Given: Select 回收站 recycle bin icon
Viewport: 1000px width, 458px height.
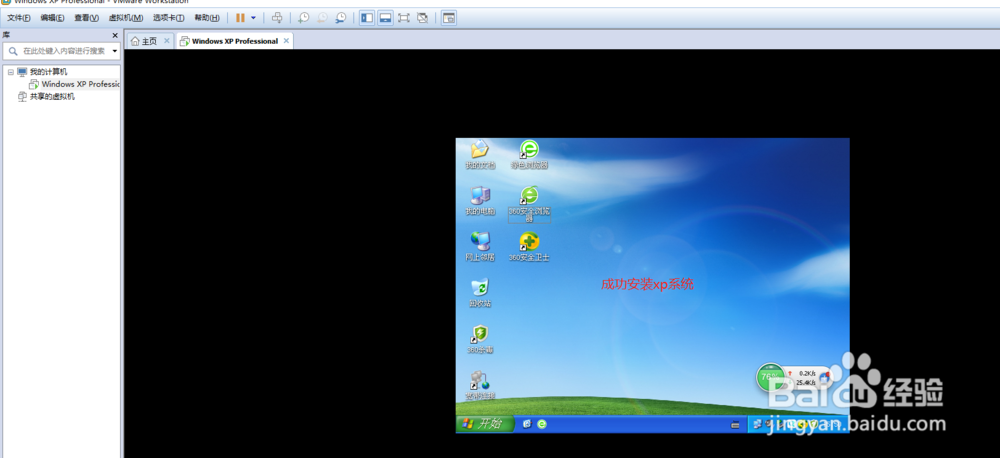Looking at the screenshot, I should coord(480,293).
